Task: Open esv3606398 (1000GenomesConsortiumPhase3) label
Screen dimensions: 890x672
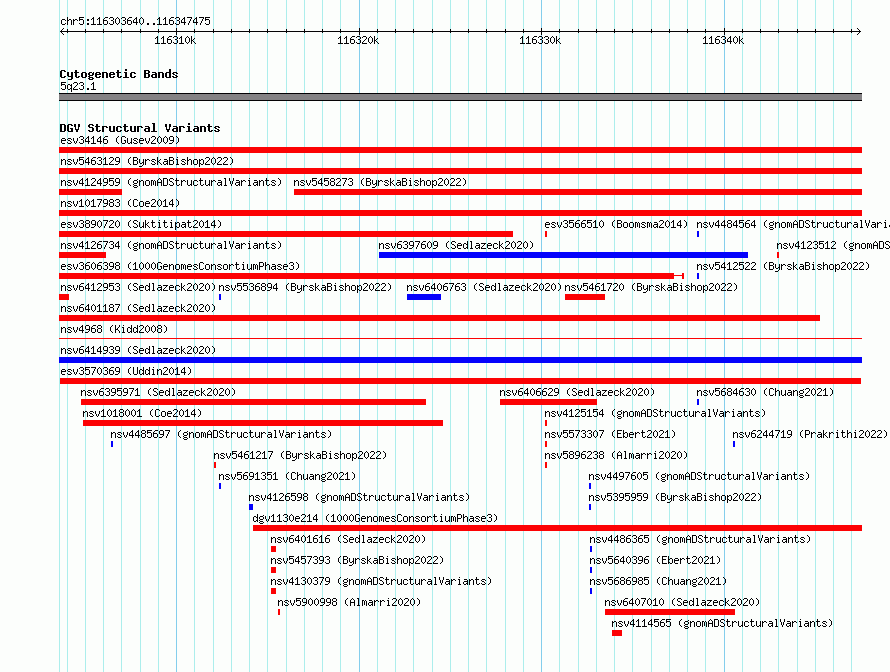Action: tap(180, 266)
